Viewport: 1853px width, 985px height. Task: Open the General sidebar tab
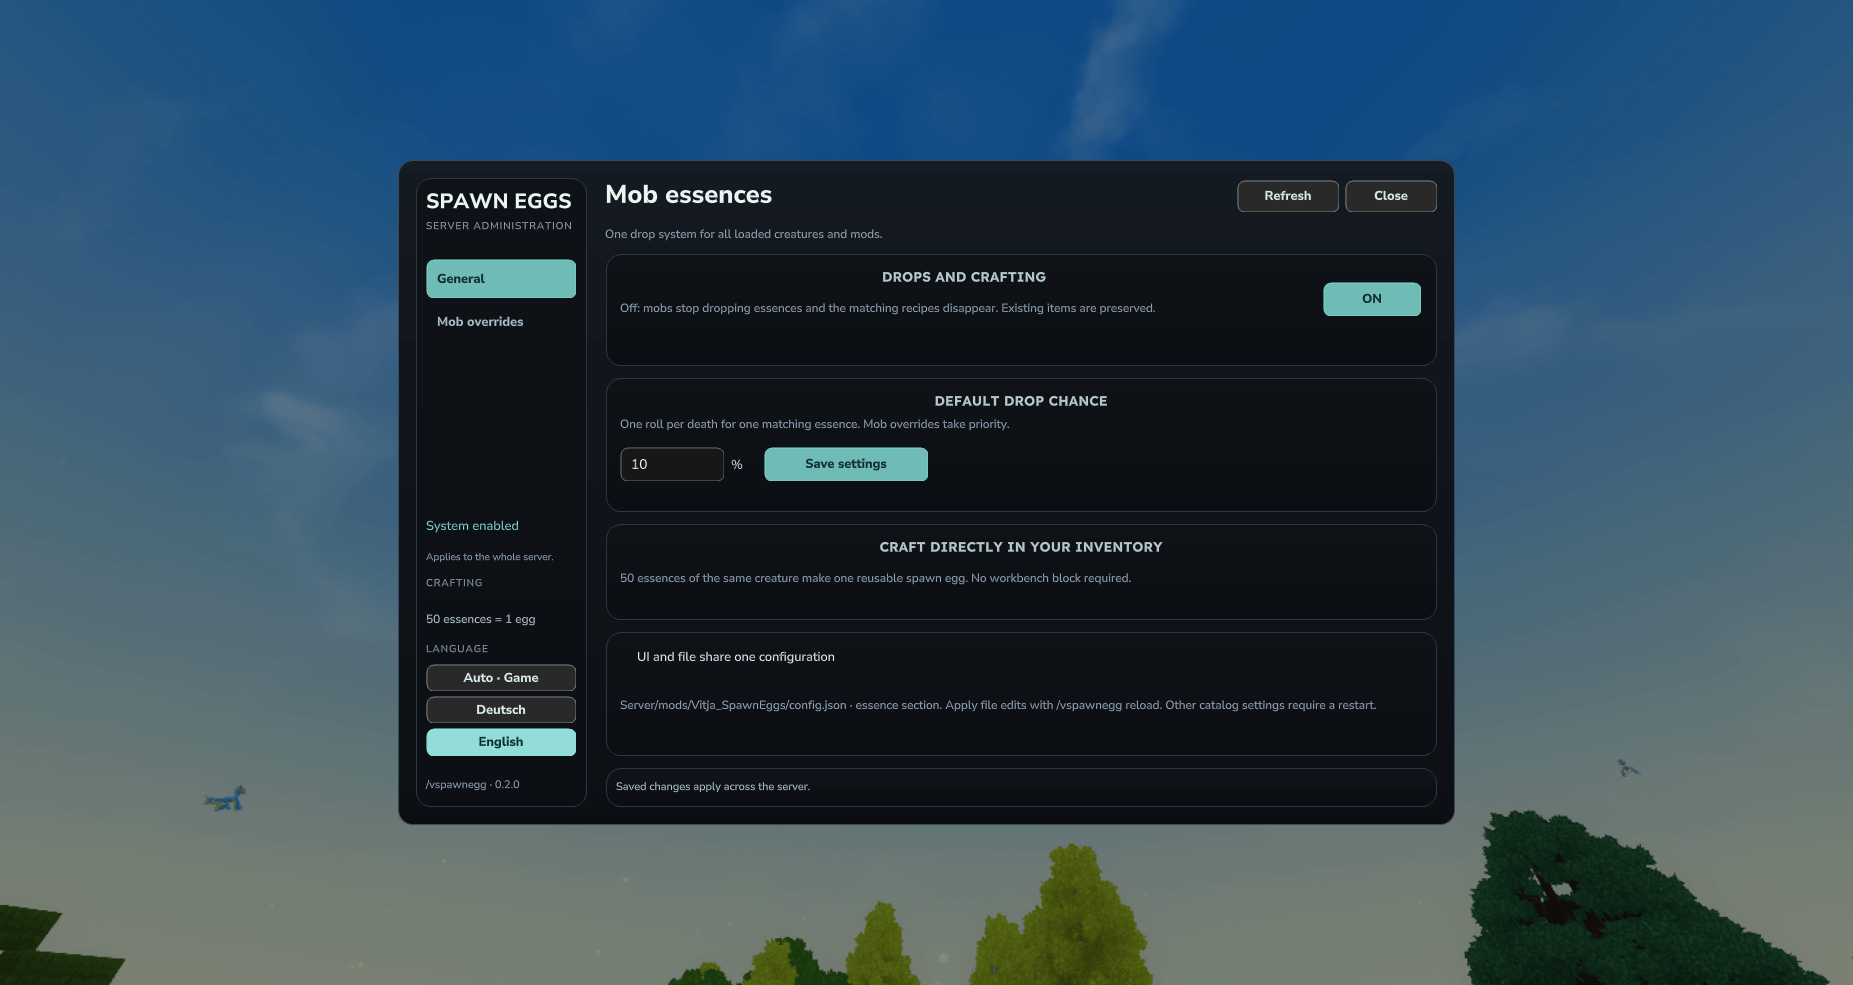tap(501, 279)
